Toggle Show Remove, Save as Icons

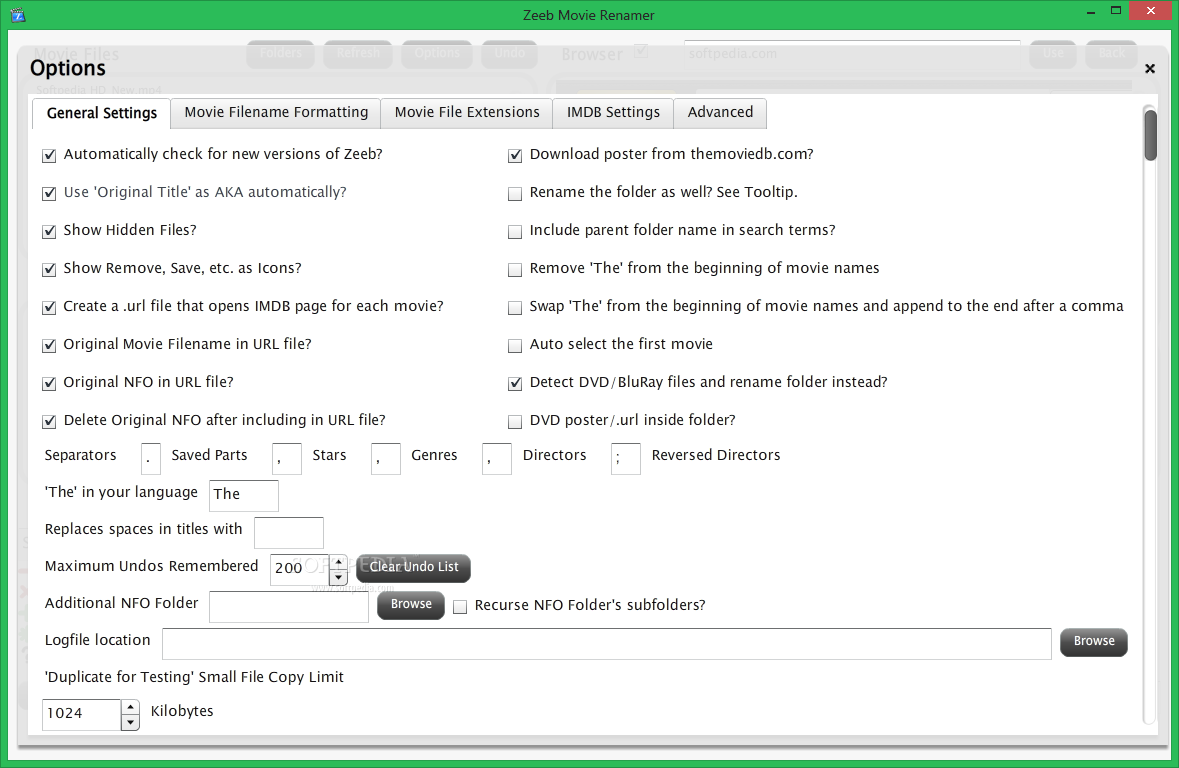[x=50, y=269]
